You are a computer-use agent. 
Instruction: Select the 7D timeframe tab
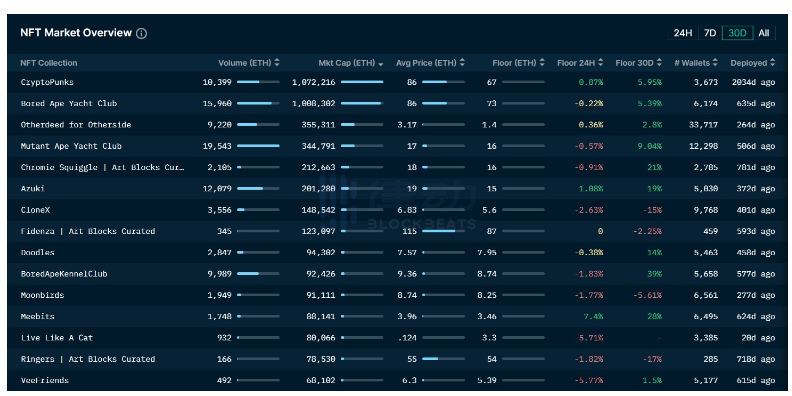click(x=710, y=33)
